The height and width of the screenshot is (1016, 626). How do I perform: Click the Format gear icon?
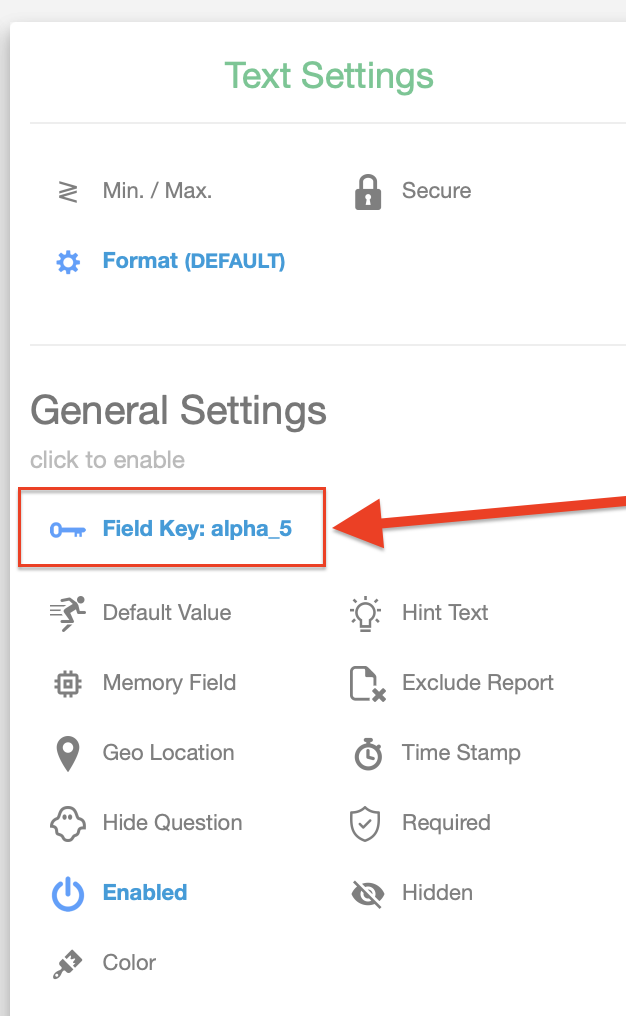pos(68,262)
